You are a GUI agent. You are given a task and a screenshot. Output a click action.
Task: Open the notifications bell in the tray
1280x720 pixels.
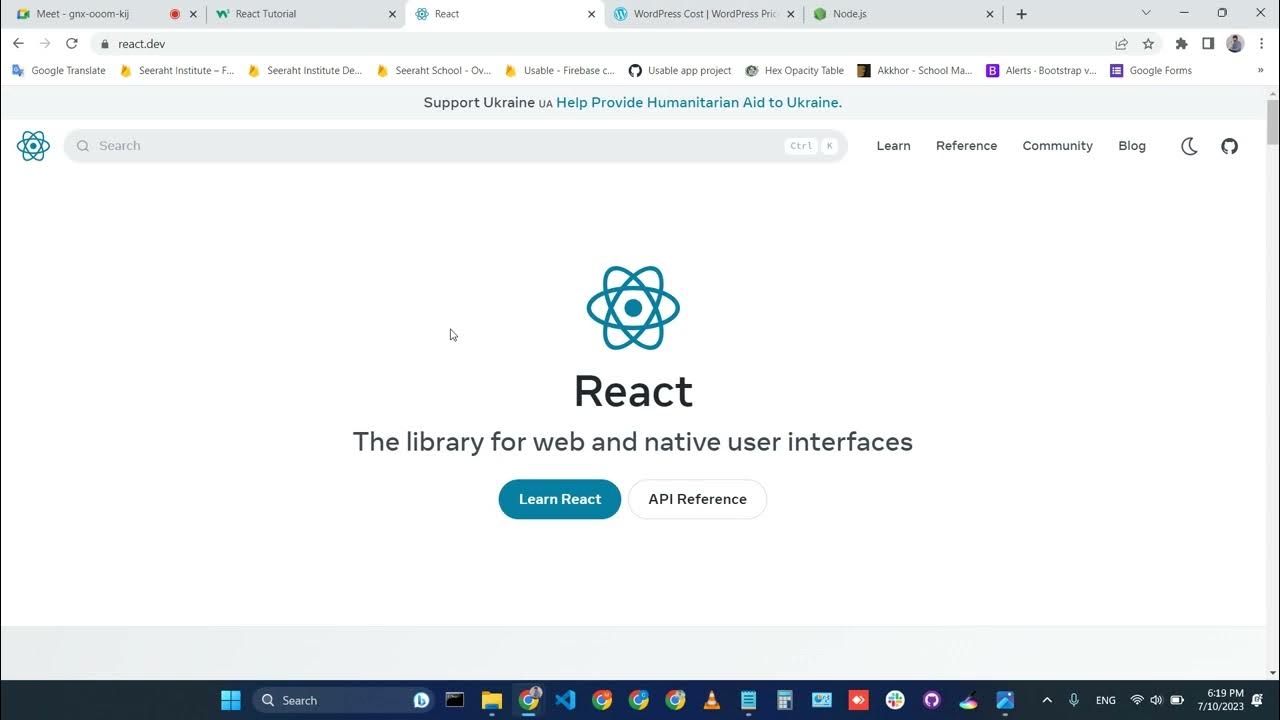pos(1259,700)
